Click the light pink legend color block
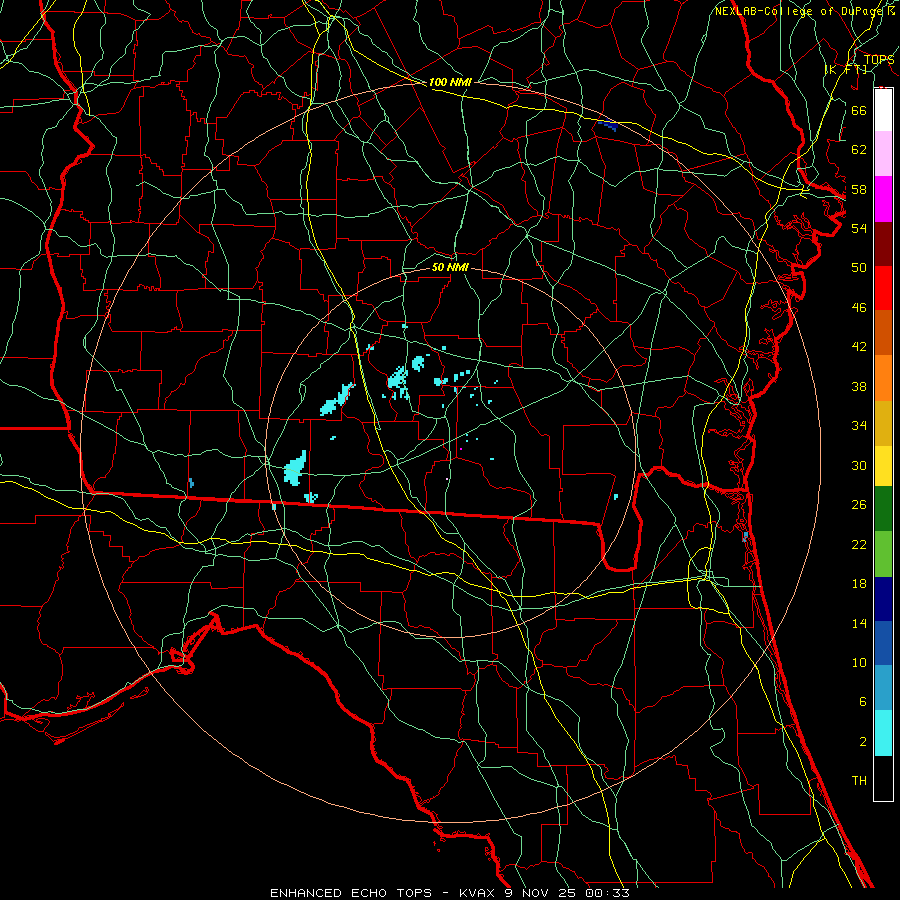 [883, 154]
